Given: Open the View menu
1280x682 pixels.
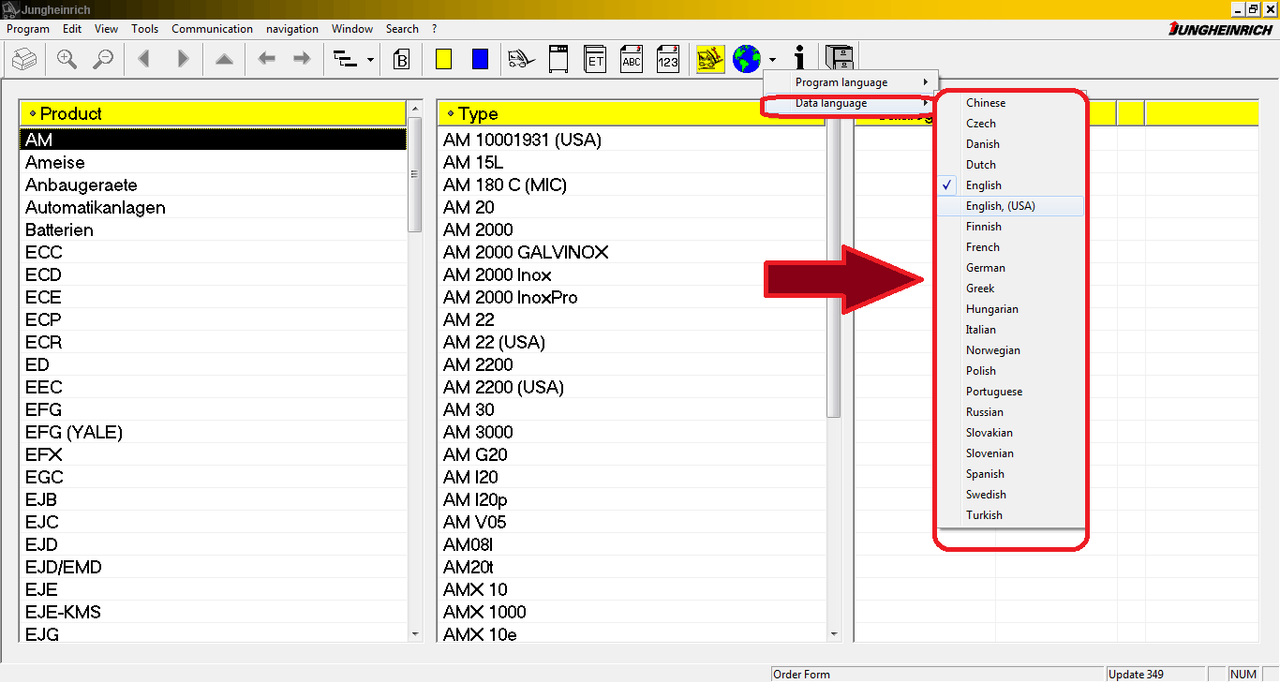Looking at the screenshot, I should coord(106,29).
